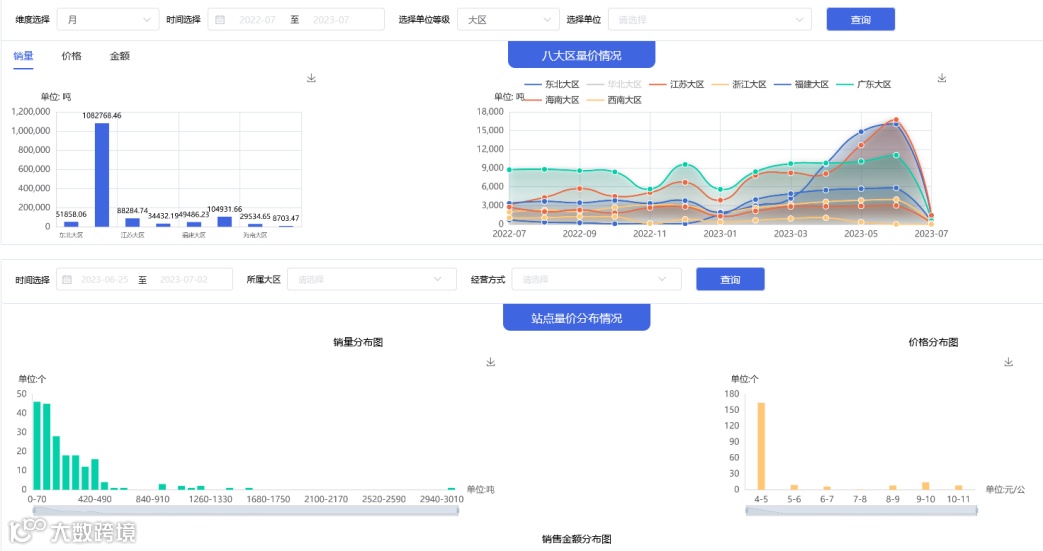1043x551 pixels.
Task: Click the 2940-3010 x-axis label
Action: point(442,499)
